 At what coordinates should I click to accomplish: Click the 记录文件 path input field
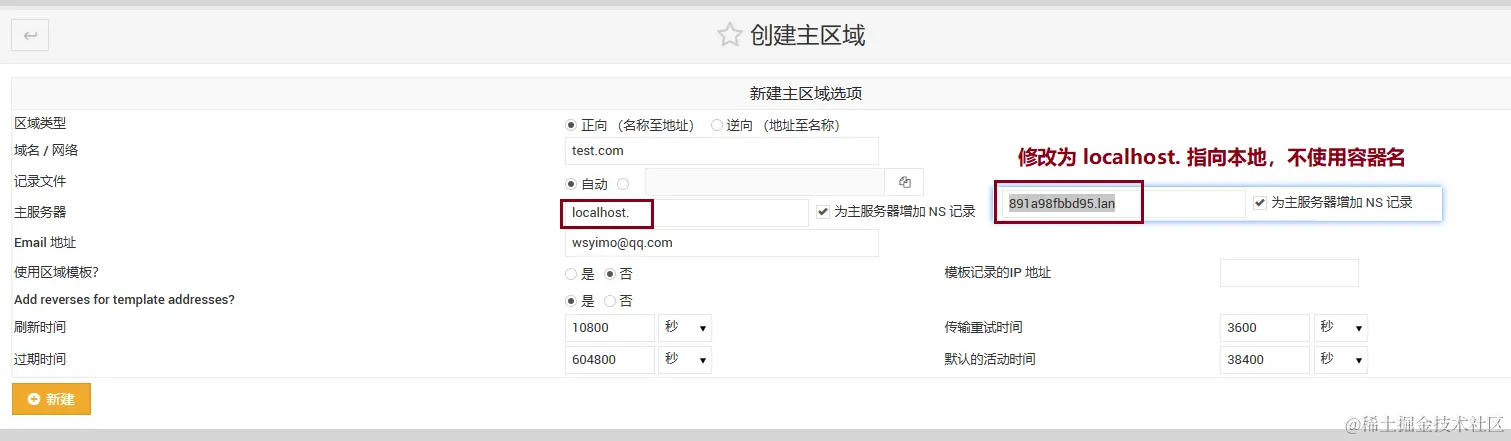(765, 182)
